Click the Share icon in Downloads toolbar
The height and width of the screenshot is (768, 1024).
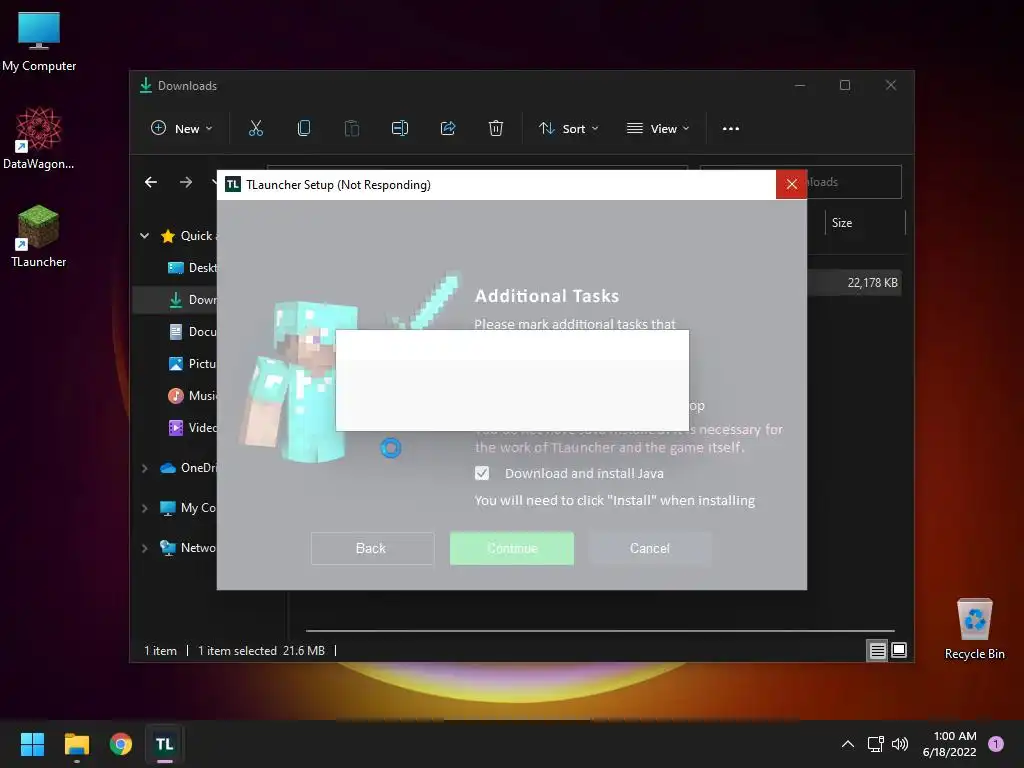point(448,128)
